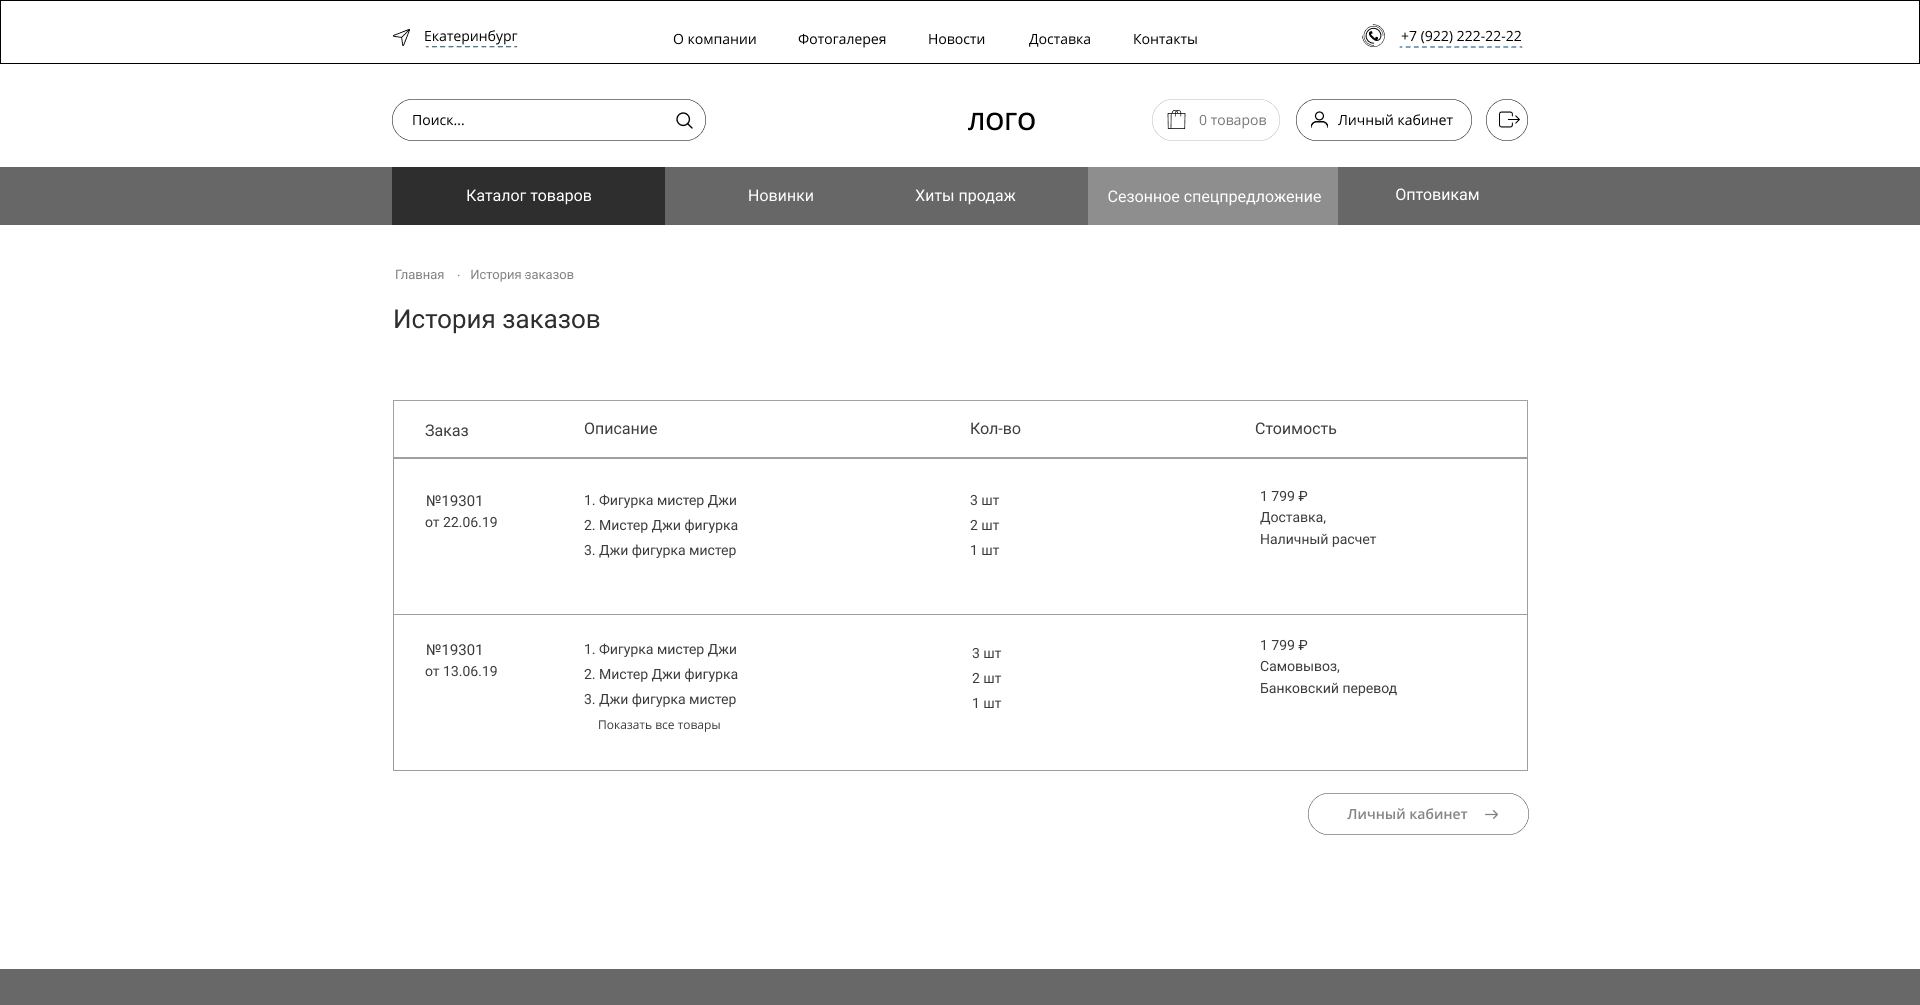
Task: Select Сезонное спецпредложение tab
Action: [x=1213, y=197]
